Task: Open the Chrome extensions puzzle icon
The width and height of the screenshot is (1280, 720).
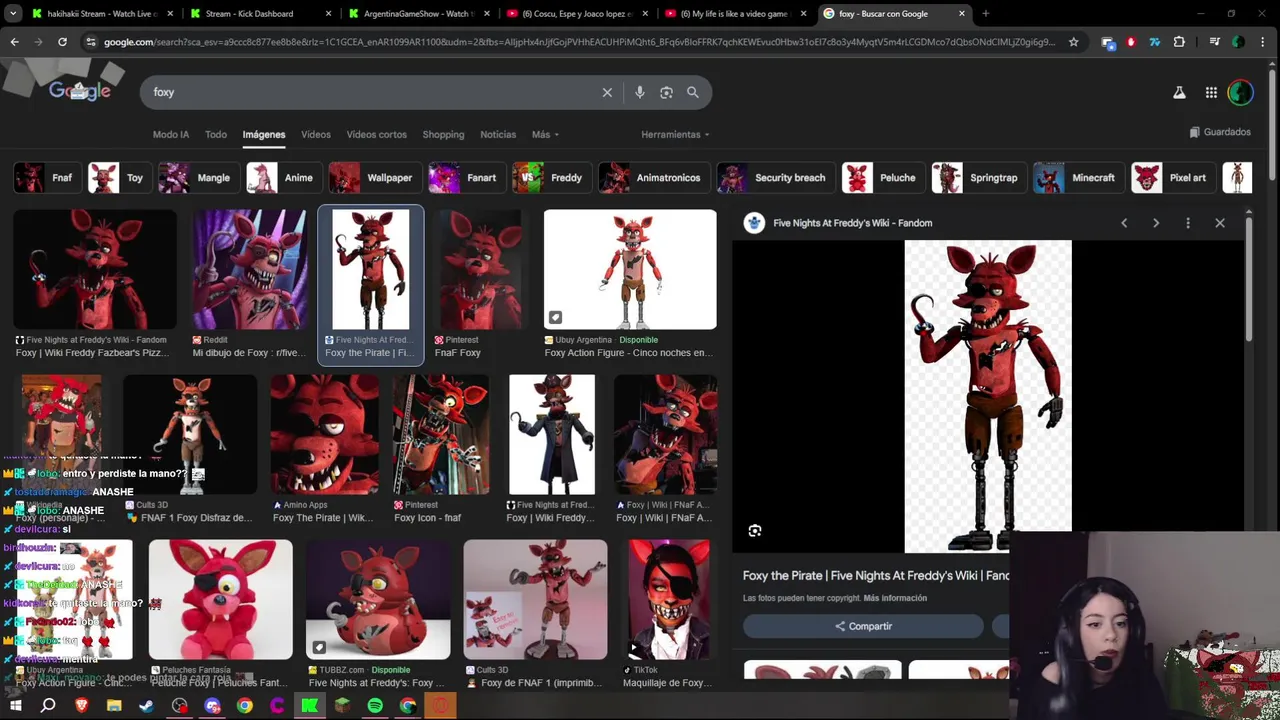Action: click(x=1179, y=42)
